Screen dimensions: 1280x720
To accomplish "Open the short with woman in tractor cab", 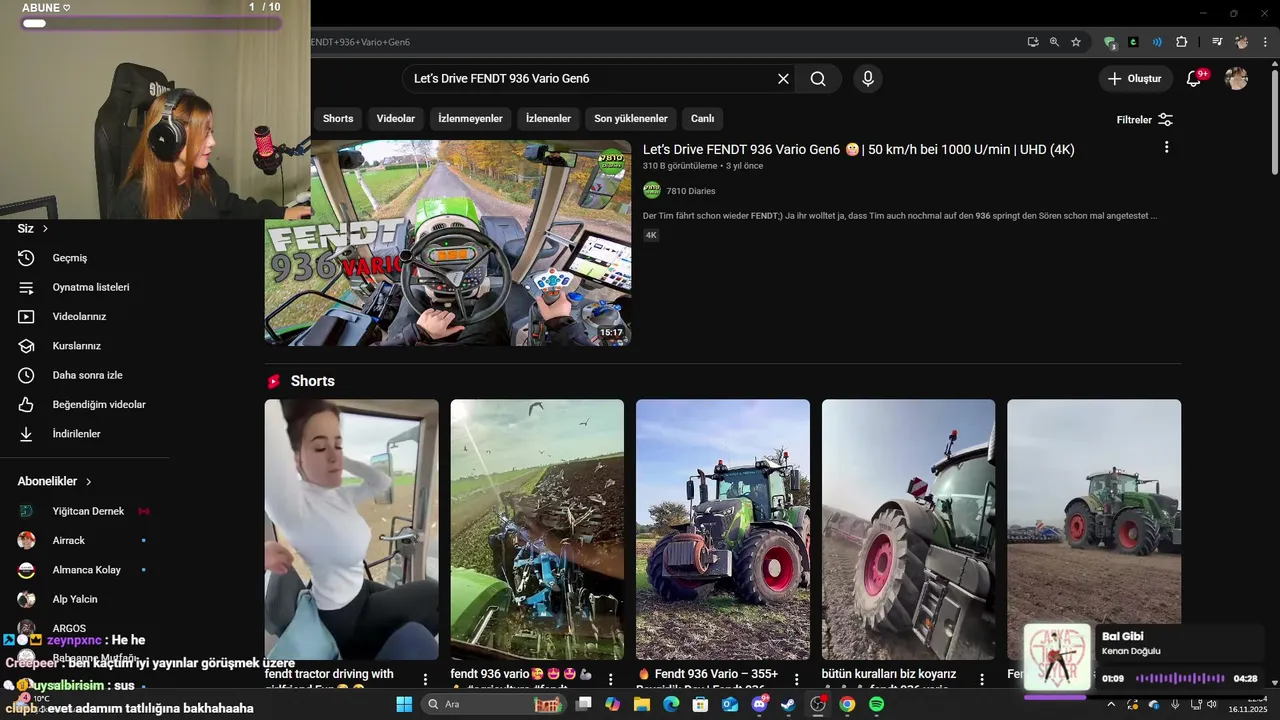I will coord(351,529).
